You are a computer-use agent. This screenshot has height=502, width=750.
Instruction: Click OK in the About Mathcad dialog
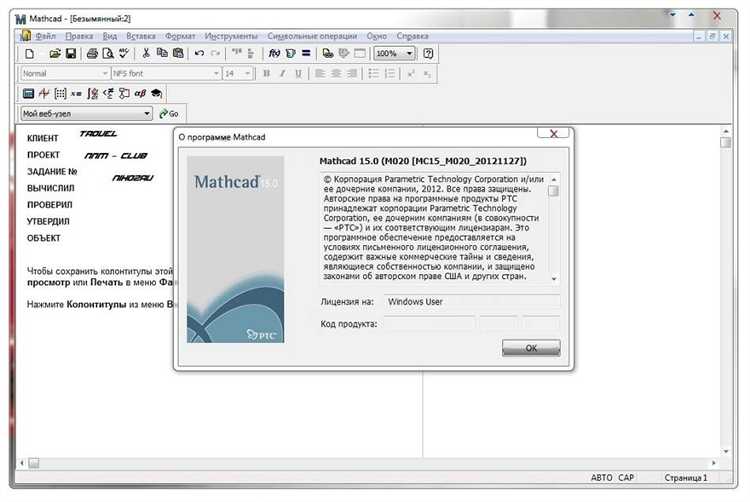click(531, 348)
